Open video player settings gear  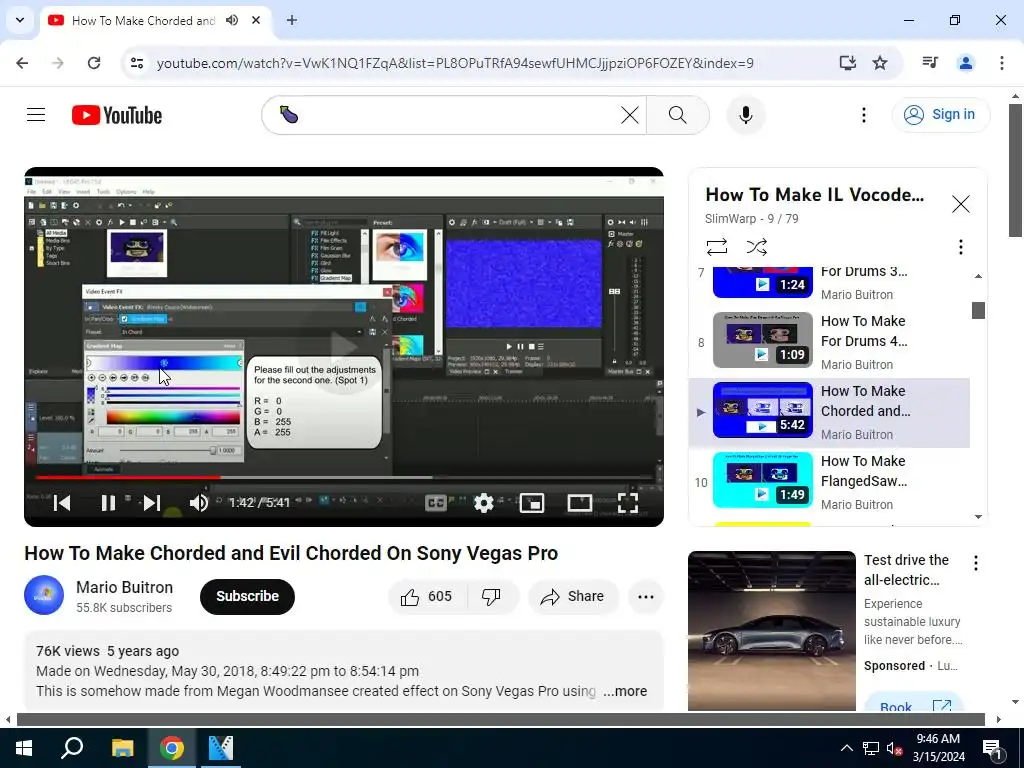pyautogui.click(x=483, y=502)
